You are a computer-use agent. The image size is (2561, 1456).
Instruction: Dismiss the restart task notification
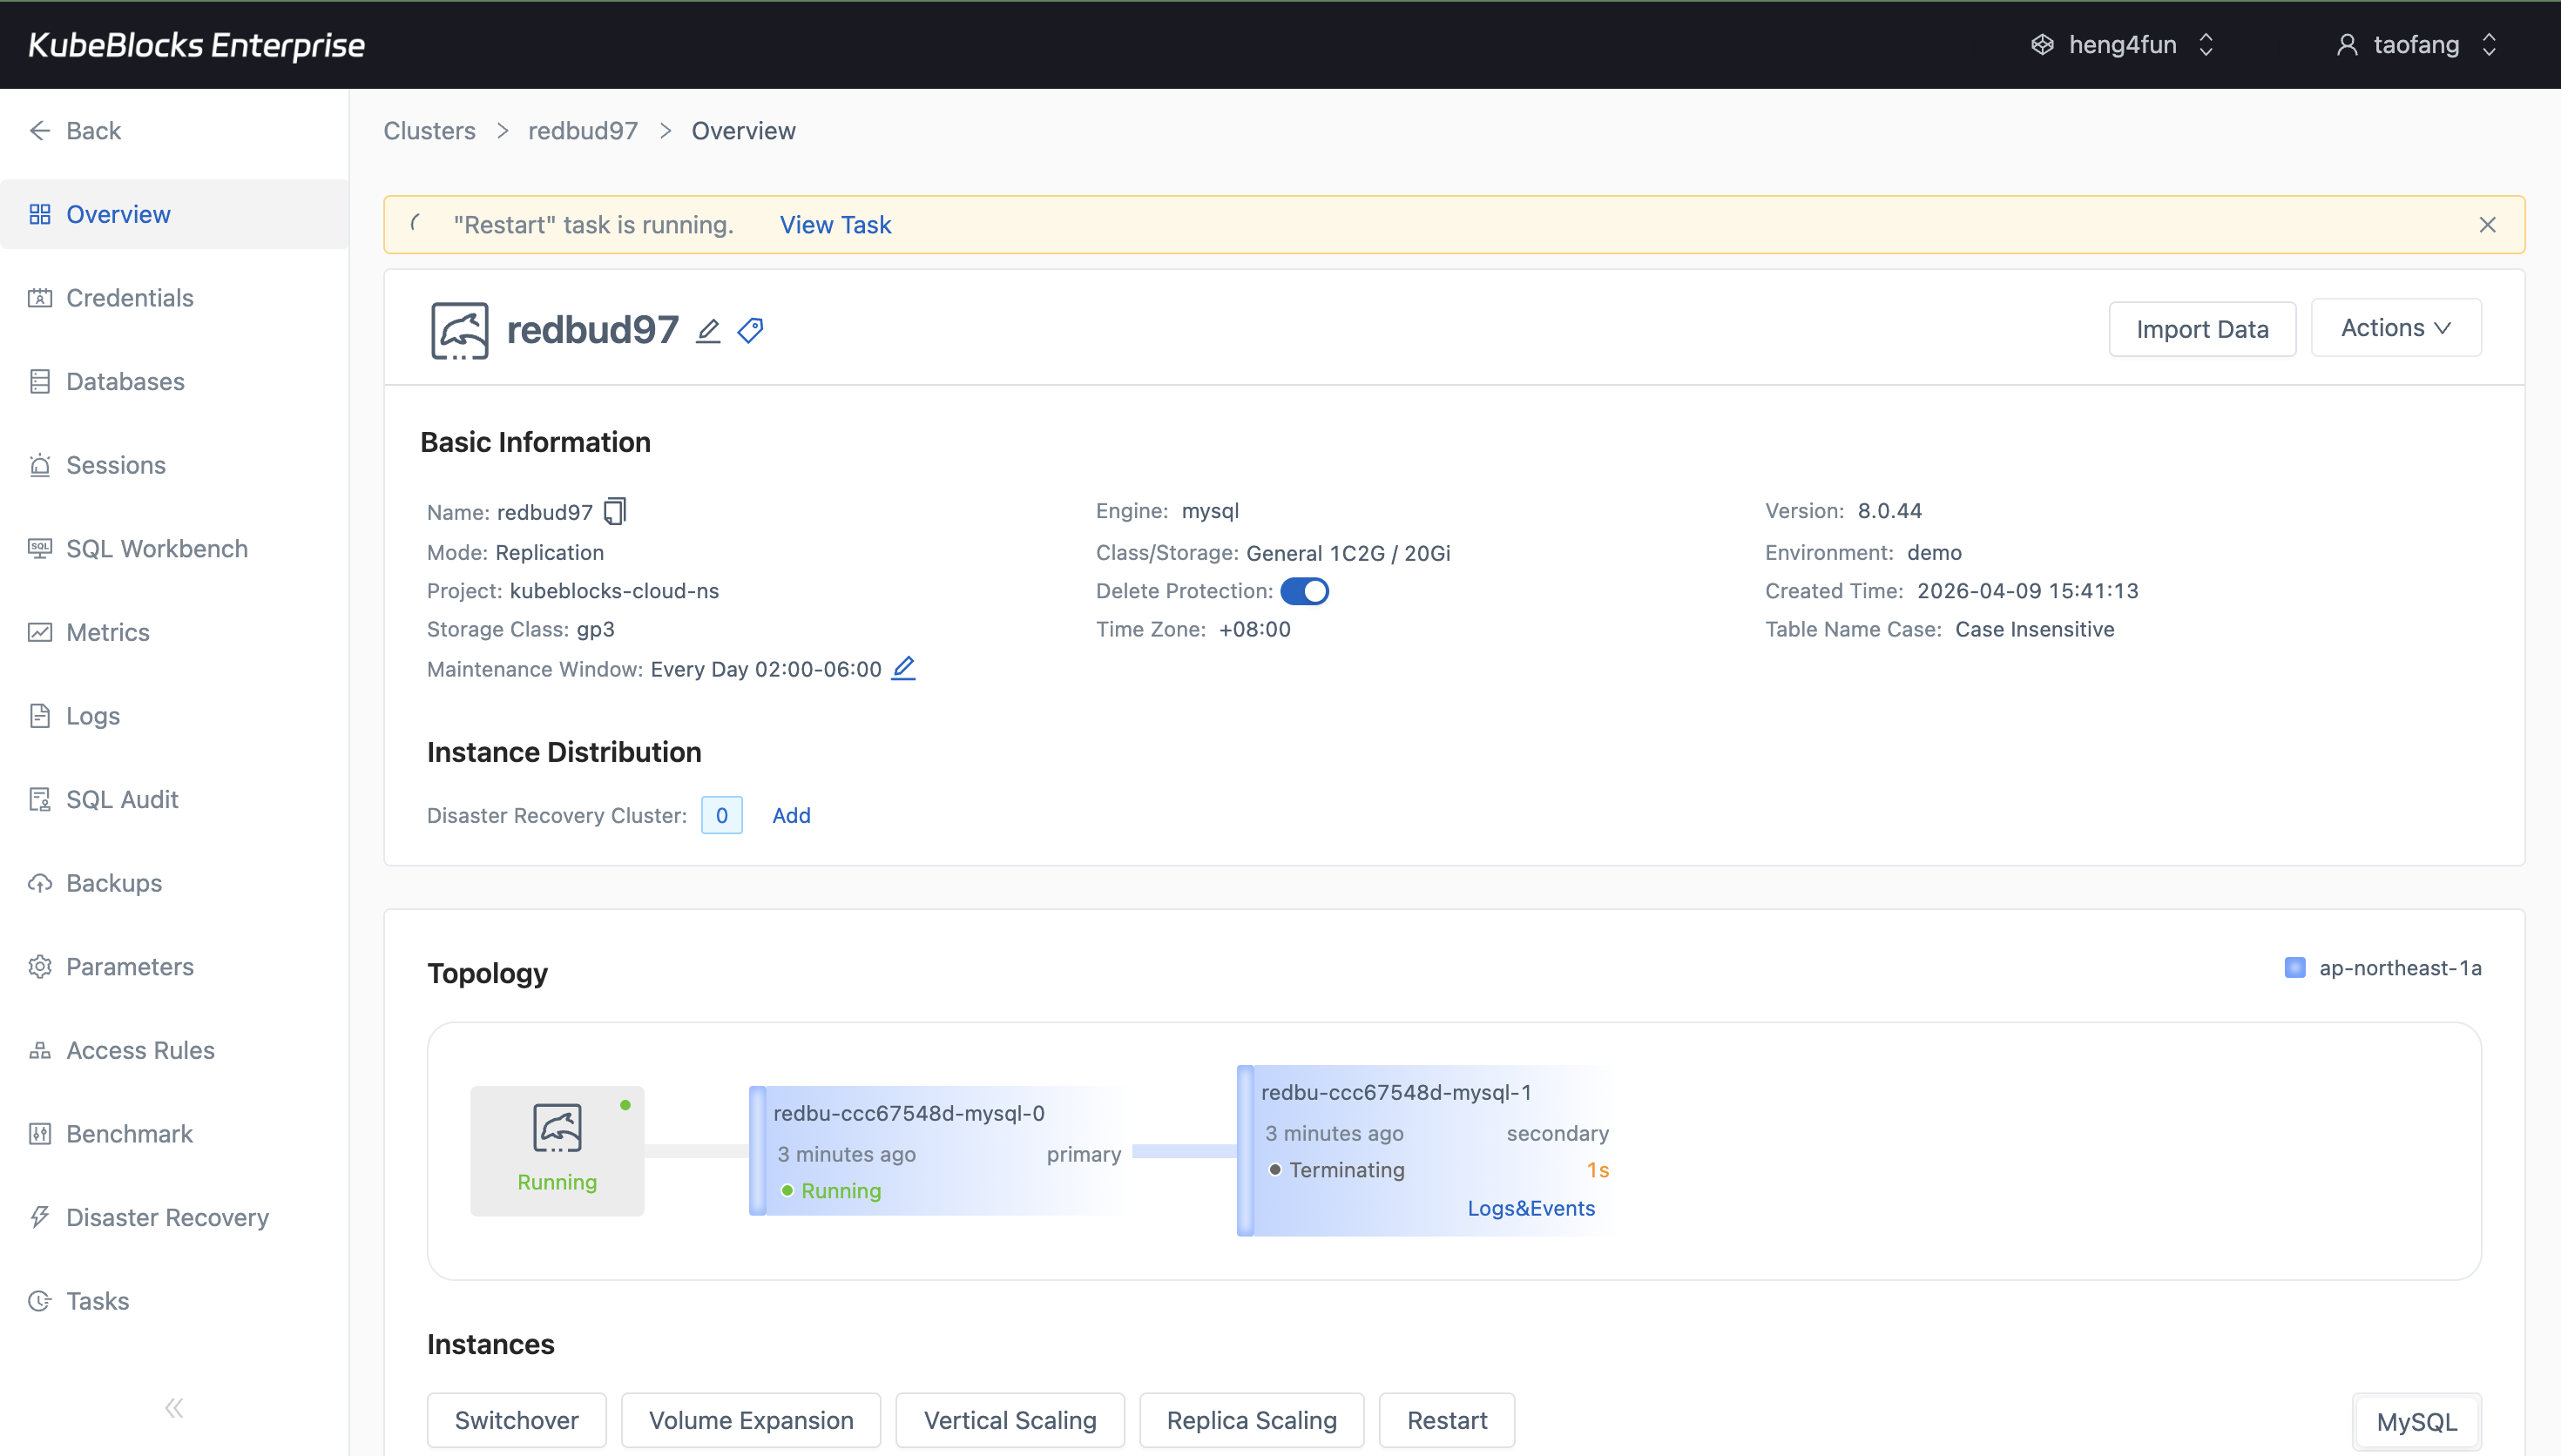[x=2487, y=224]
